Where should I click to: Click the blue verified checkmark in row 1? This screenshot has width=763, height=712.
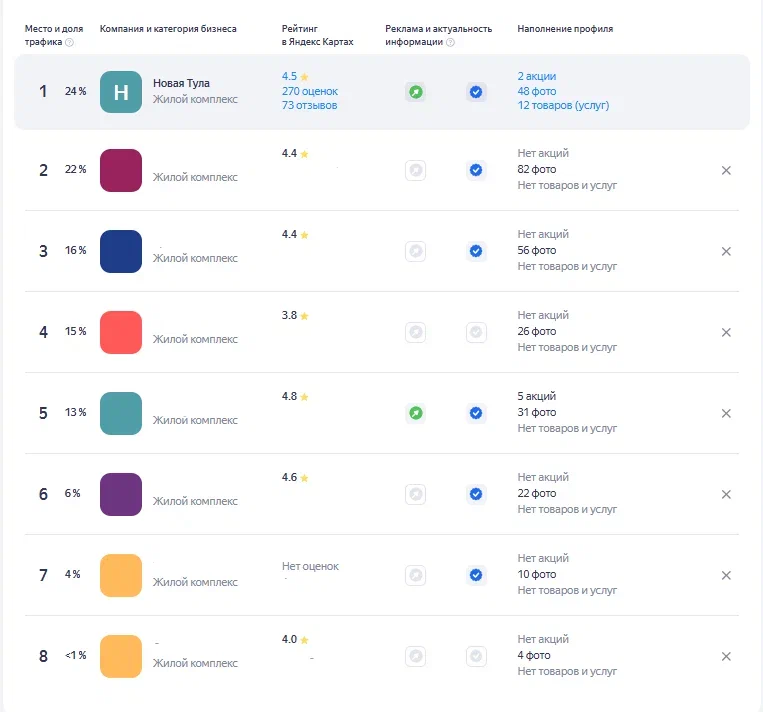point(476,92)
